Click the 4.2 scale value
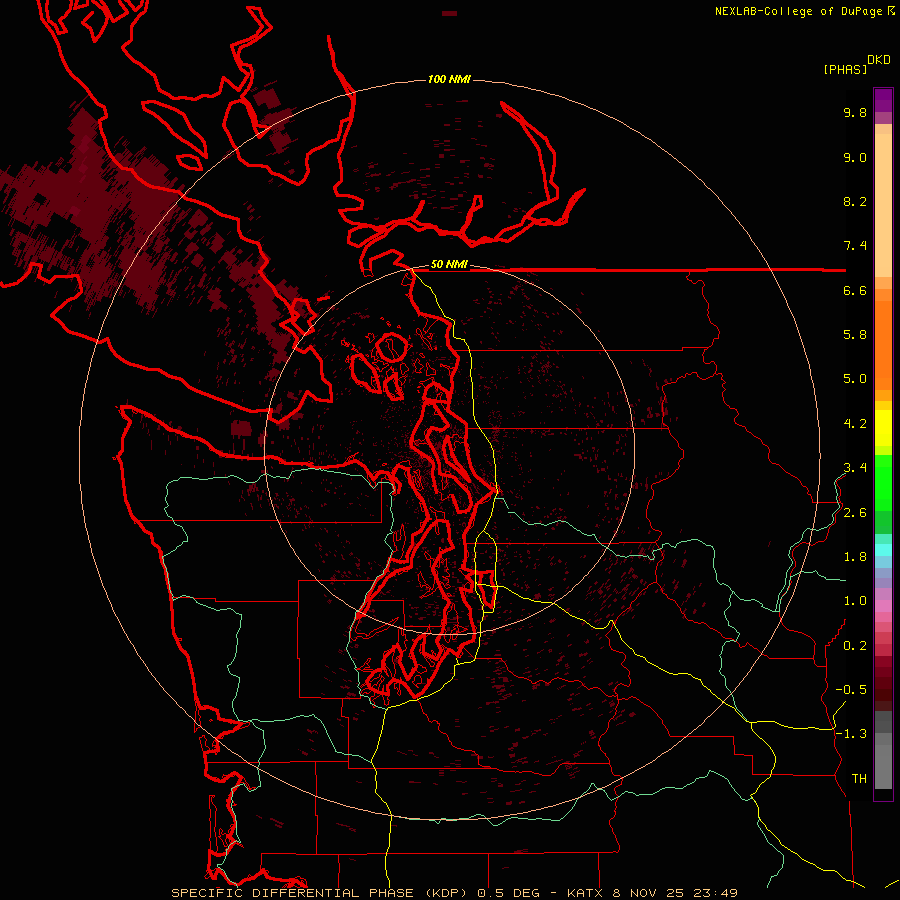Screen dimensions: 900x900 point(855,424)
